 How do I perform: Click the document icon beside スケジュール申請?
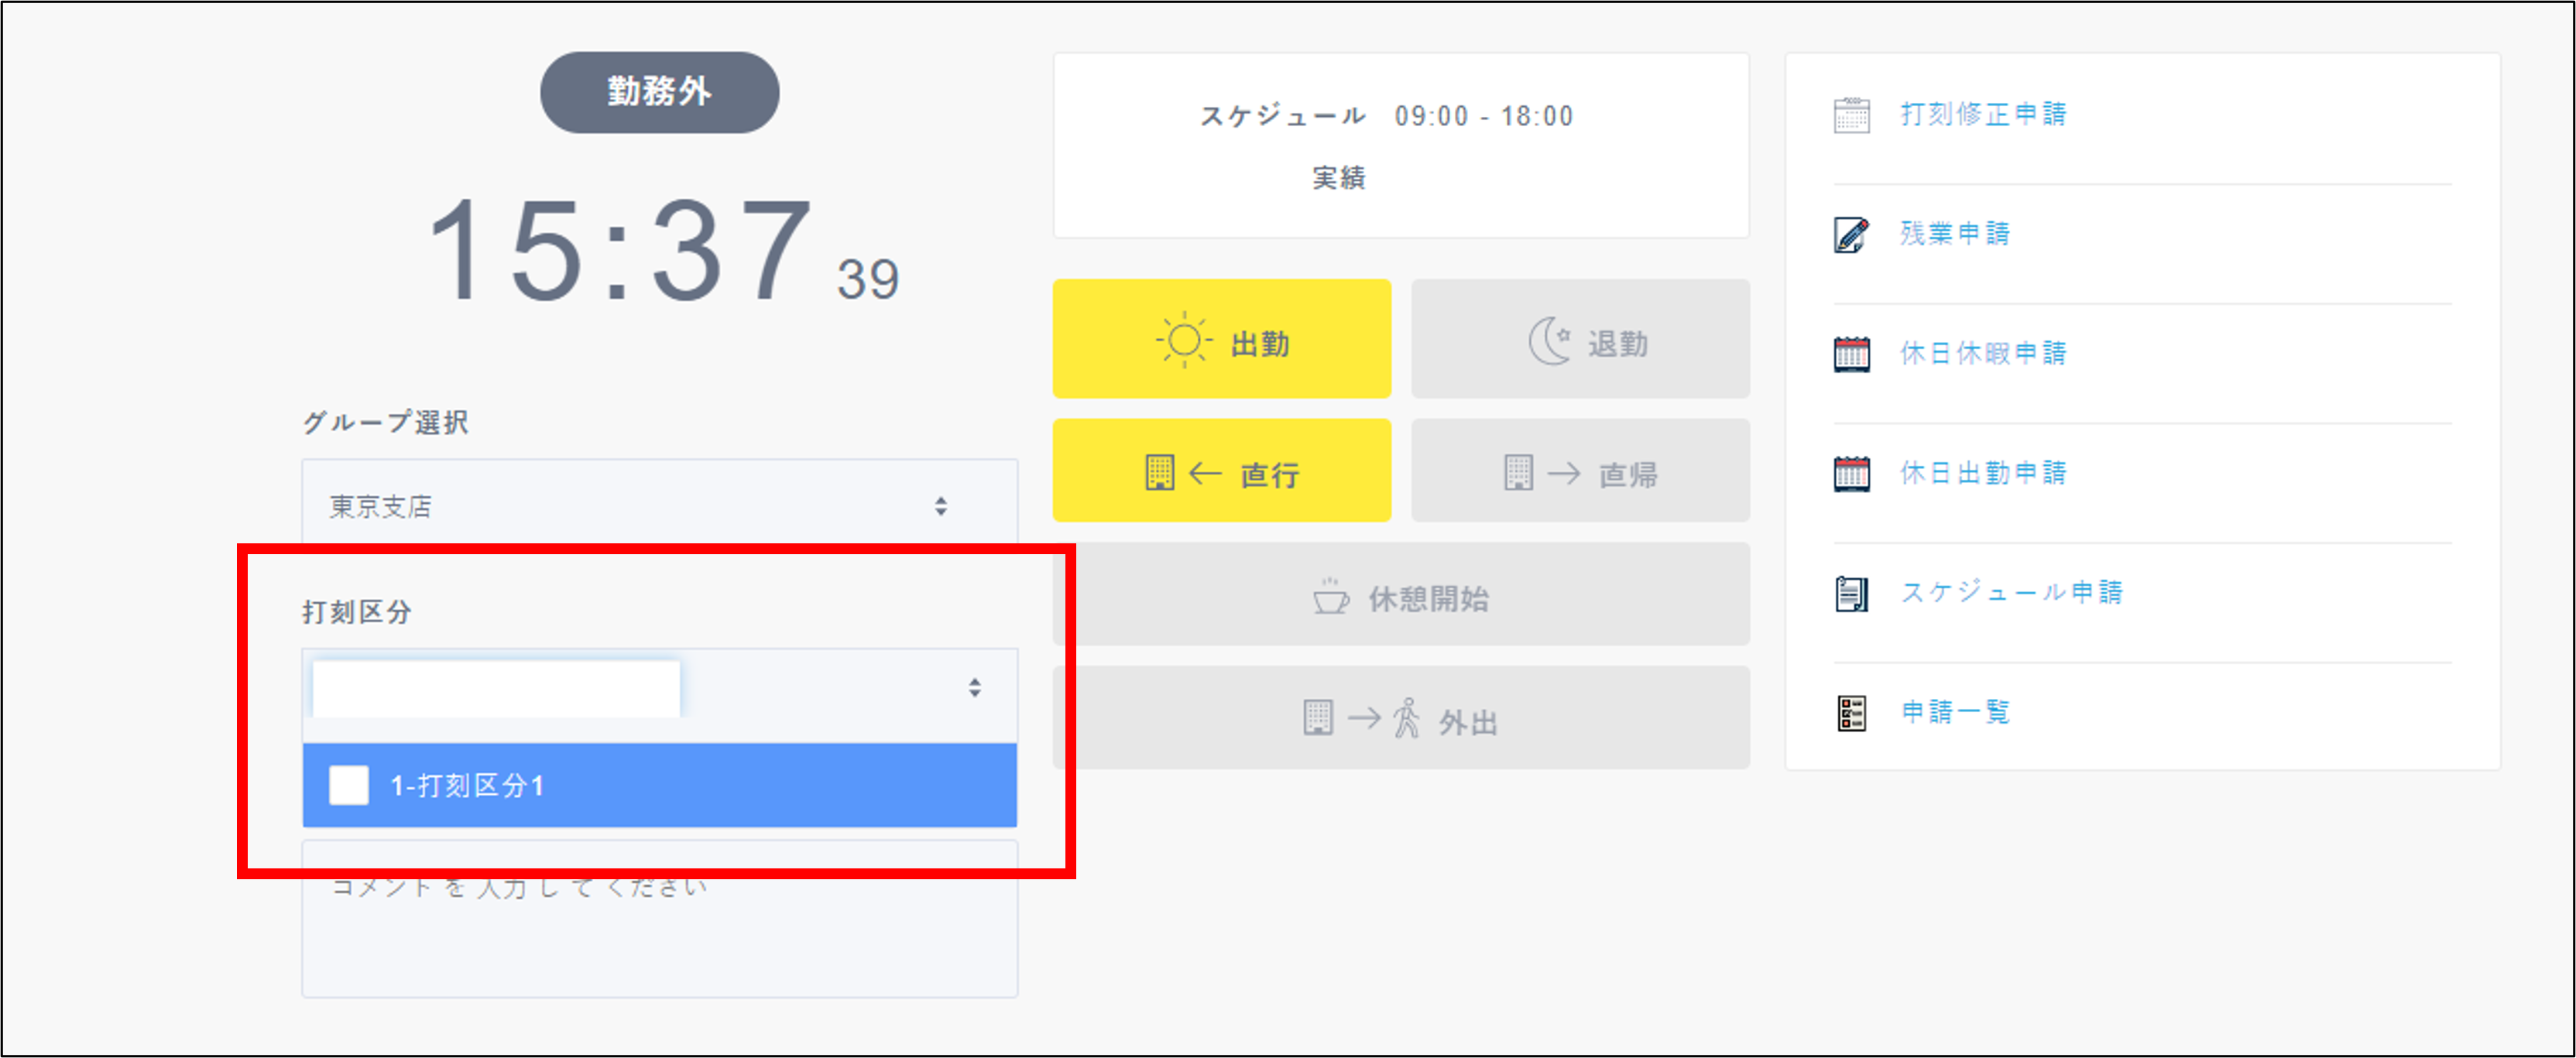click(x=1852, y=592)
